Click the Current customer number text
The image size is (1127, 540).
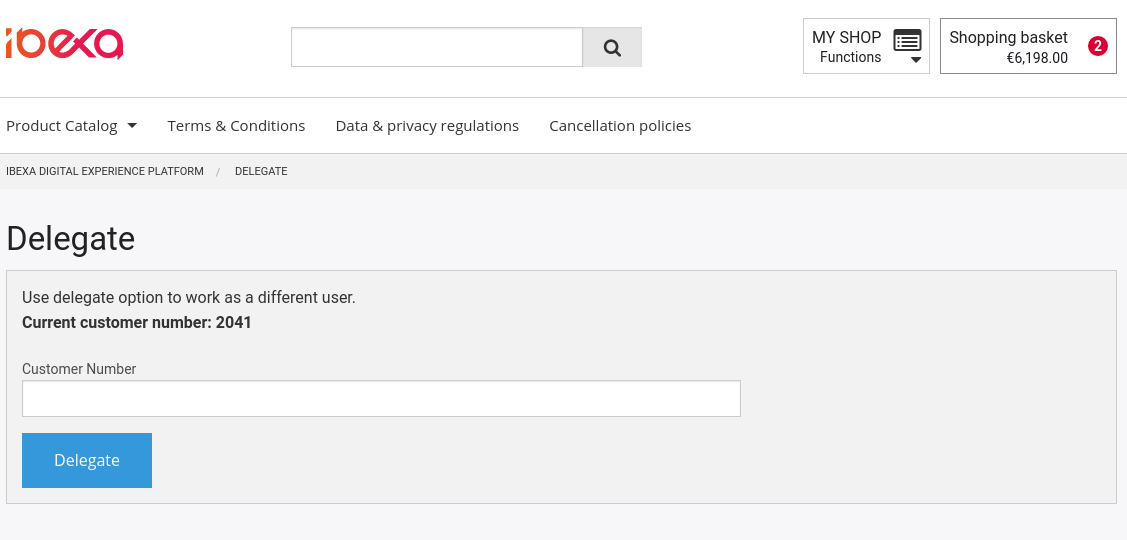coord(137,322)
